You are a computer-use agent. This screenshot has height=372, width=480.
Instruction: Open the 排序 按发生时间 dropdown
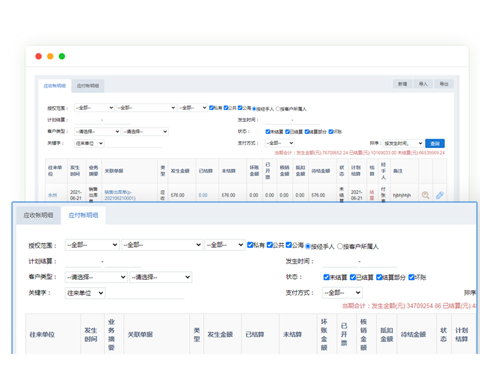pyautogui.click(x=403, y=143)
